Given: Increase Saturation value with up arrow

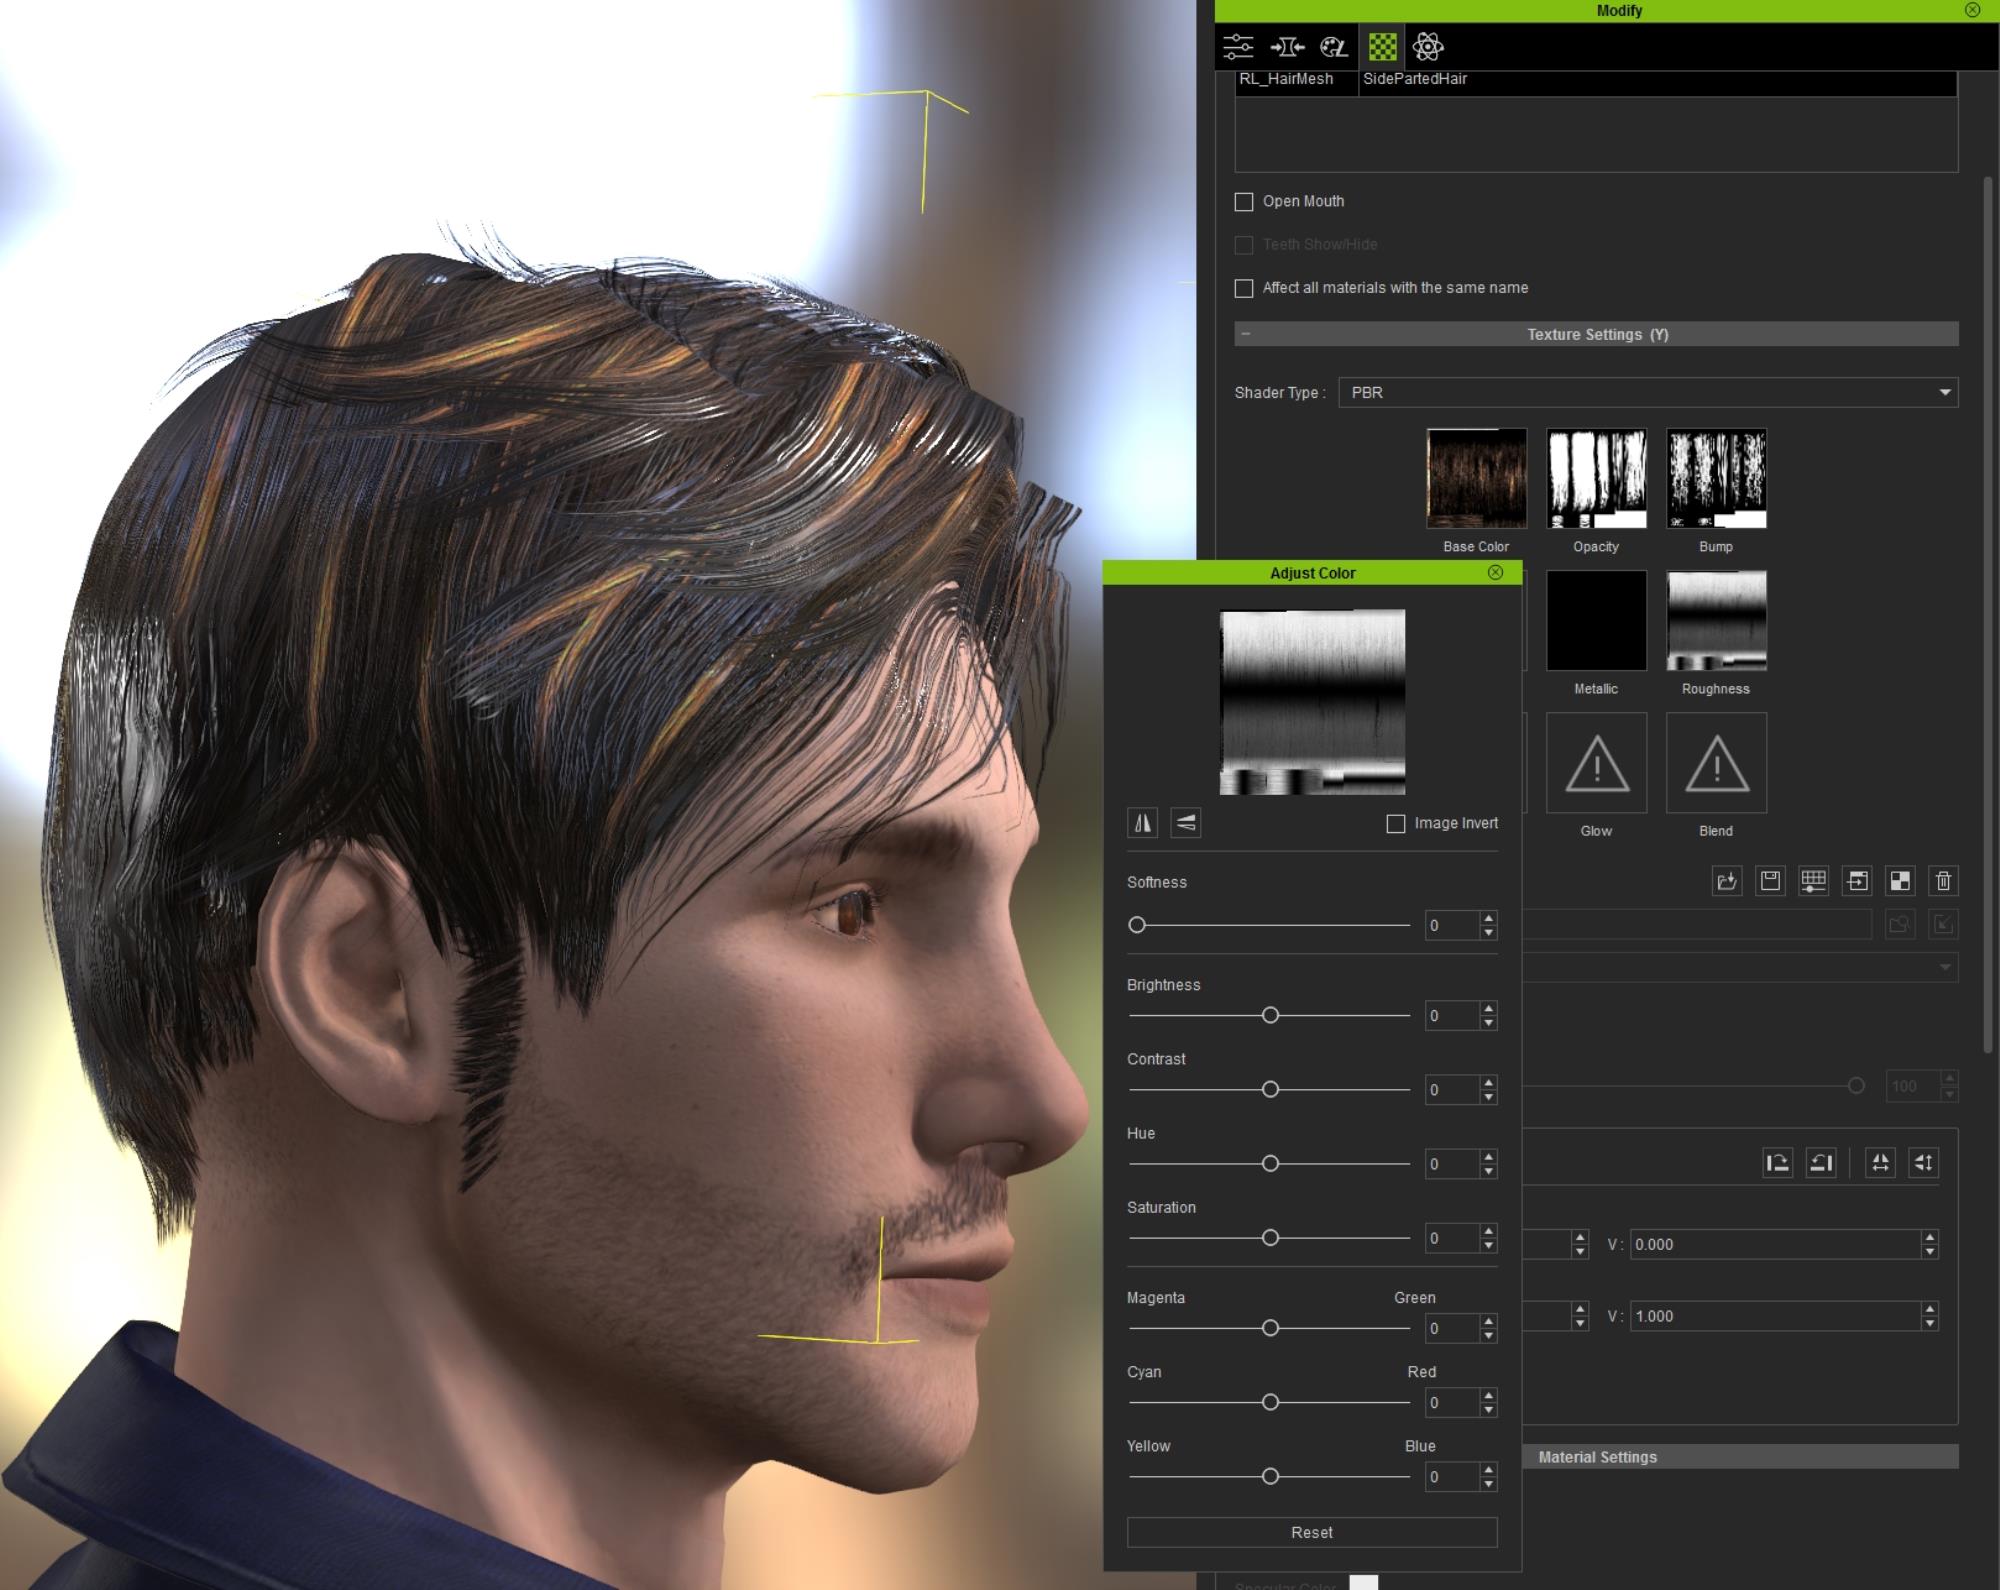Looking at the screenshot, I should click(1489, 1231).
